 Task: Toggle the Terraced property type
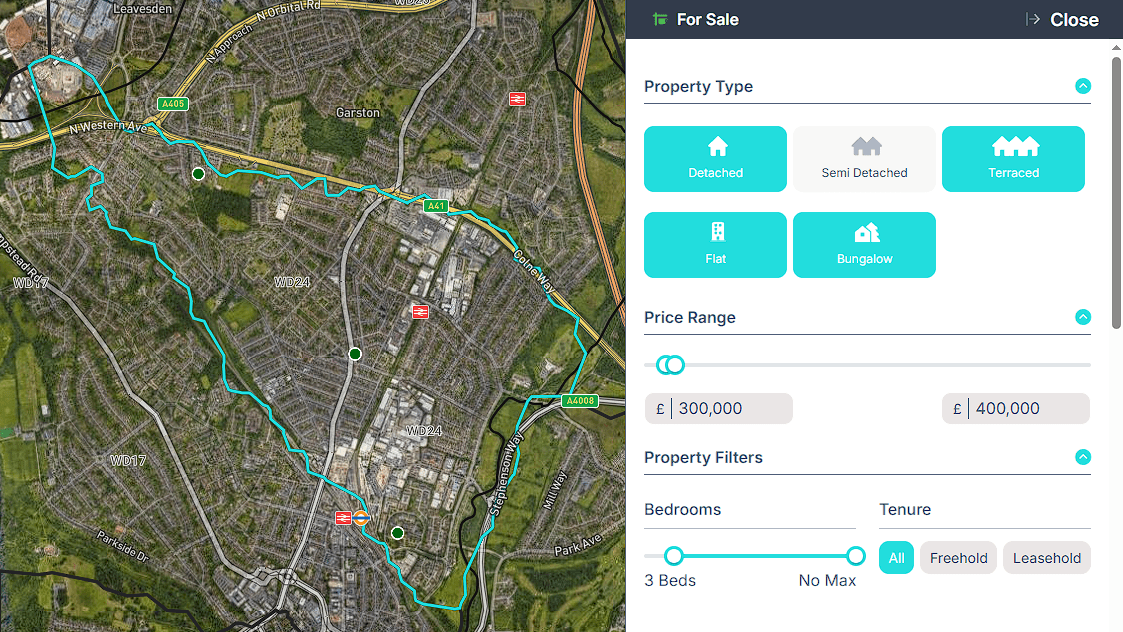pyautogui.click(x=1013, y=159)
